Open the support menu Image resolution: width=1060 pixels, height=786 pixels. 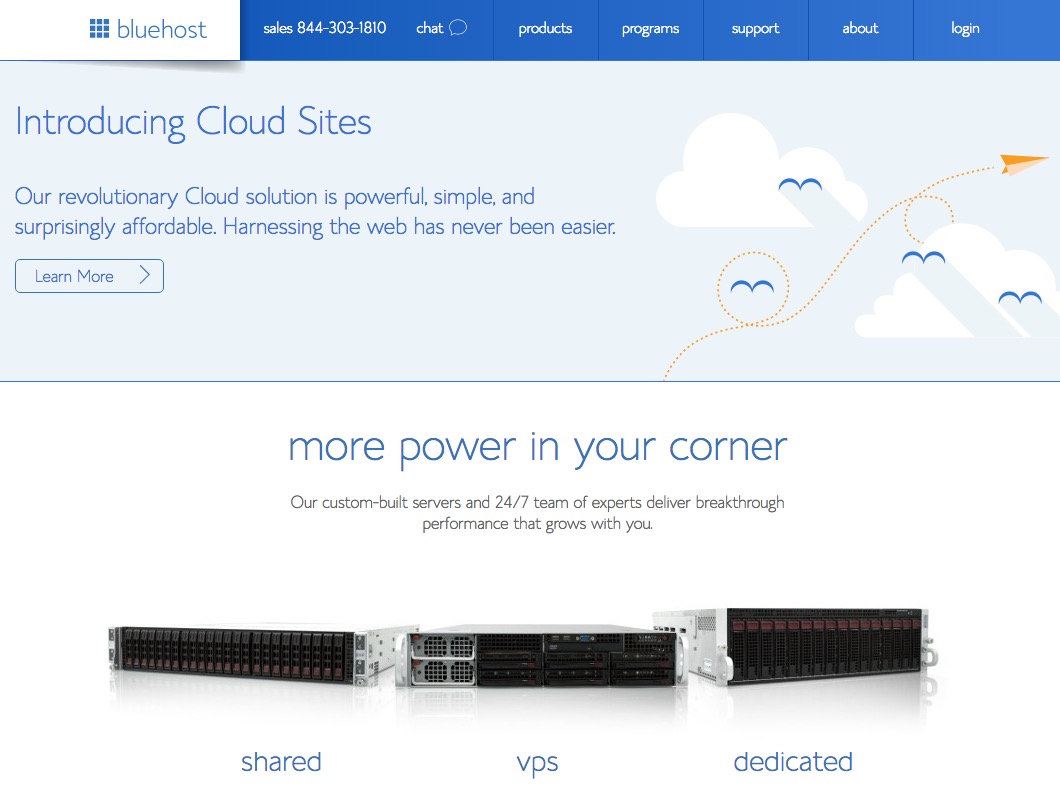click(x=755, y=29)
